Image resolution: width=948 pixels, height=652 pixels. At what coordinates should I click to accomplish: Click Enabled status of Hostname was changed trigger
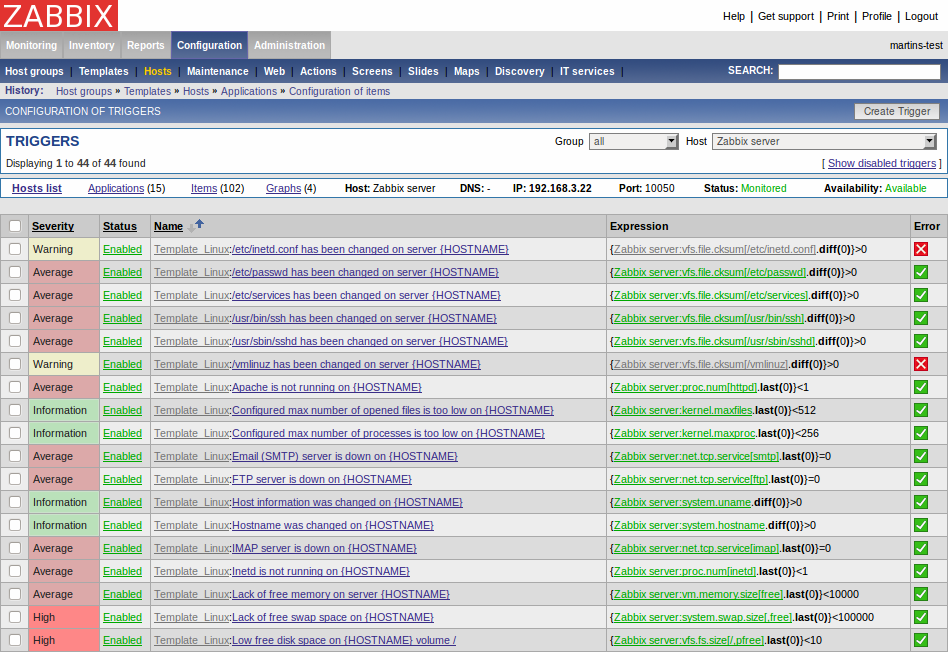122,525
